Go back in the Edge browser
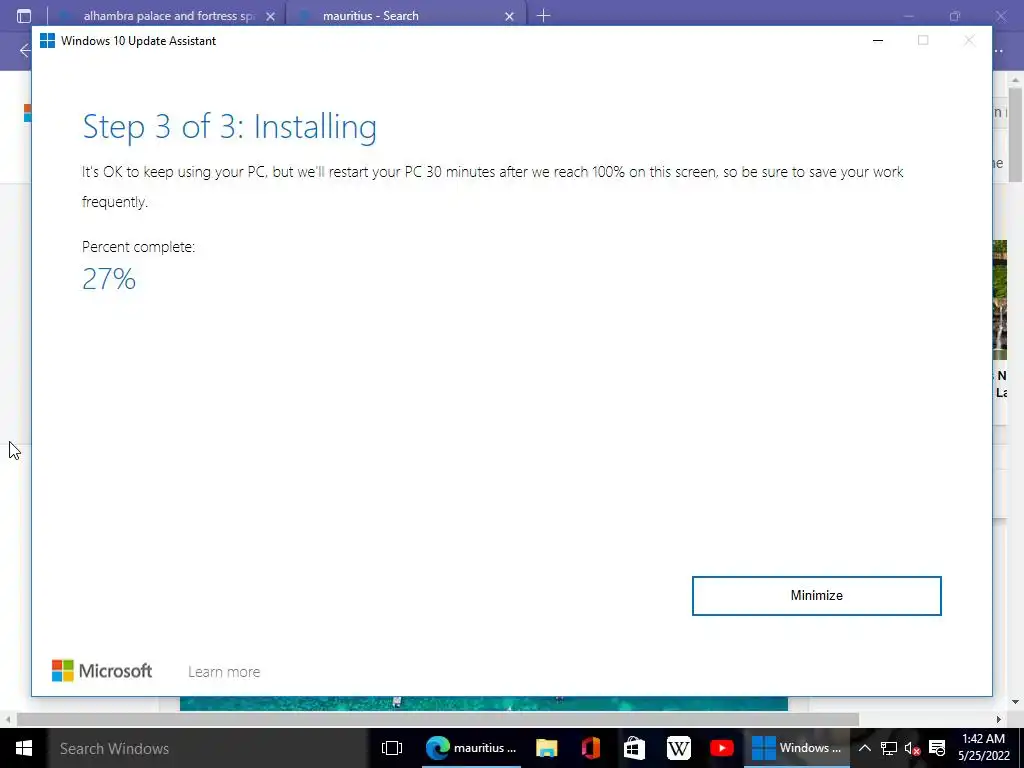 (x=25, y=50)
